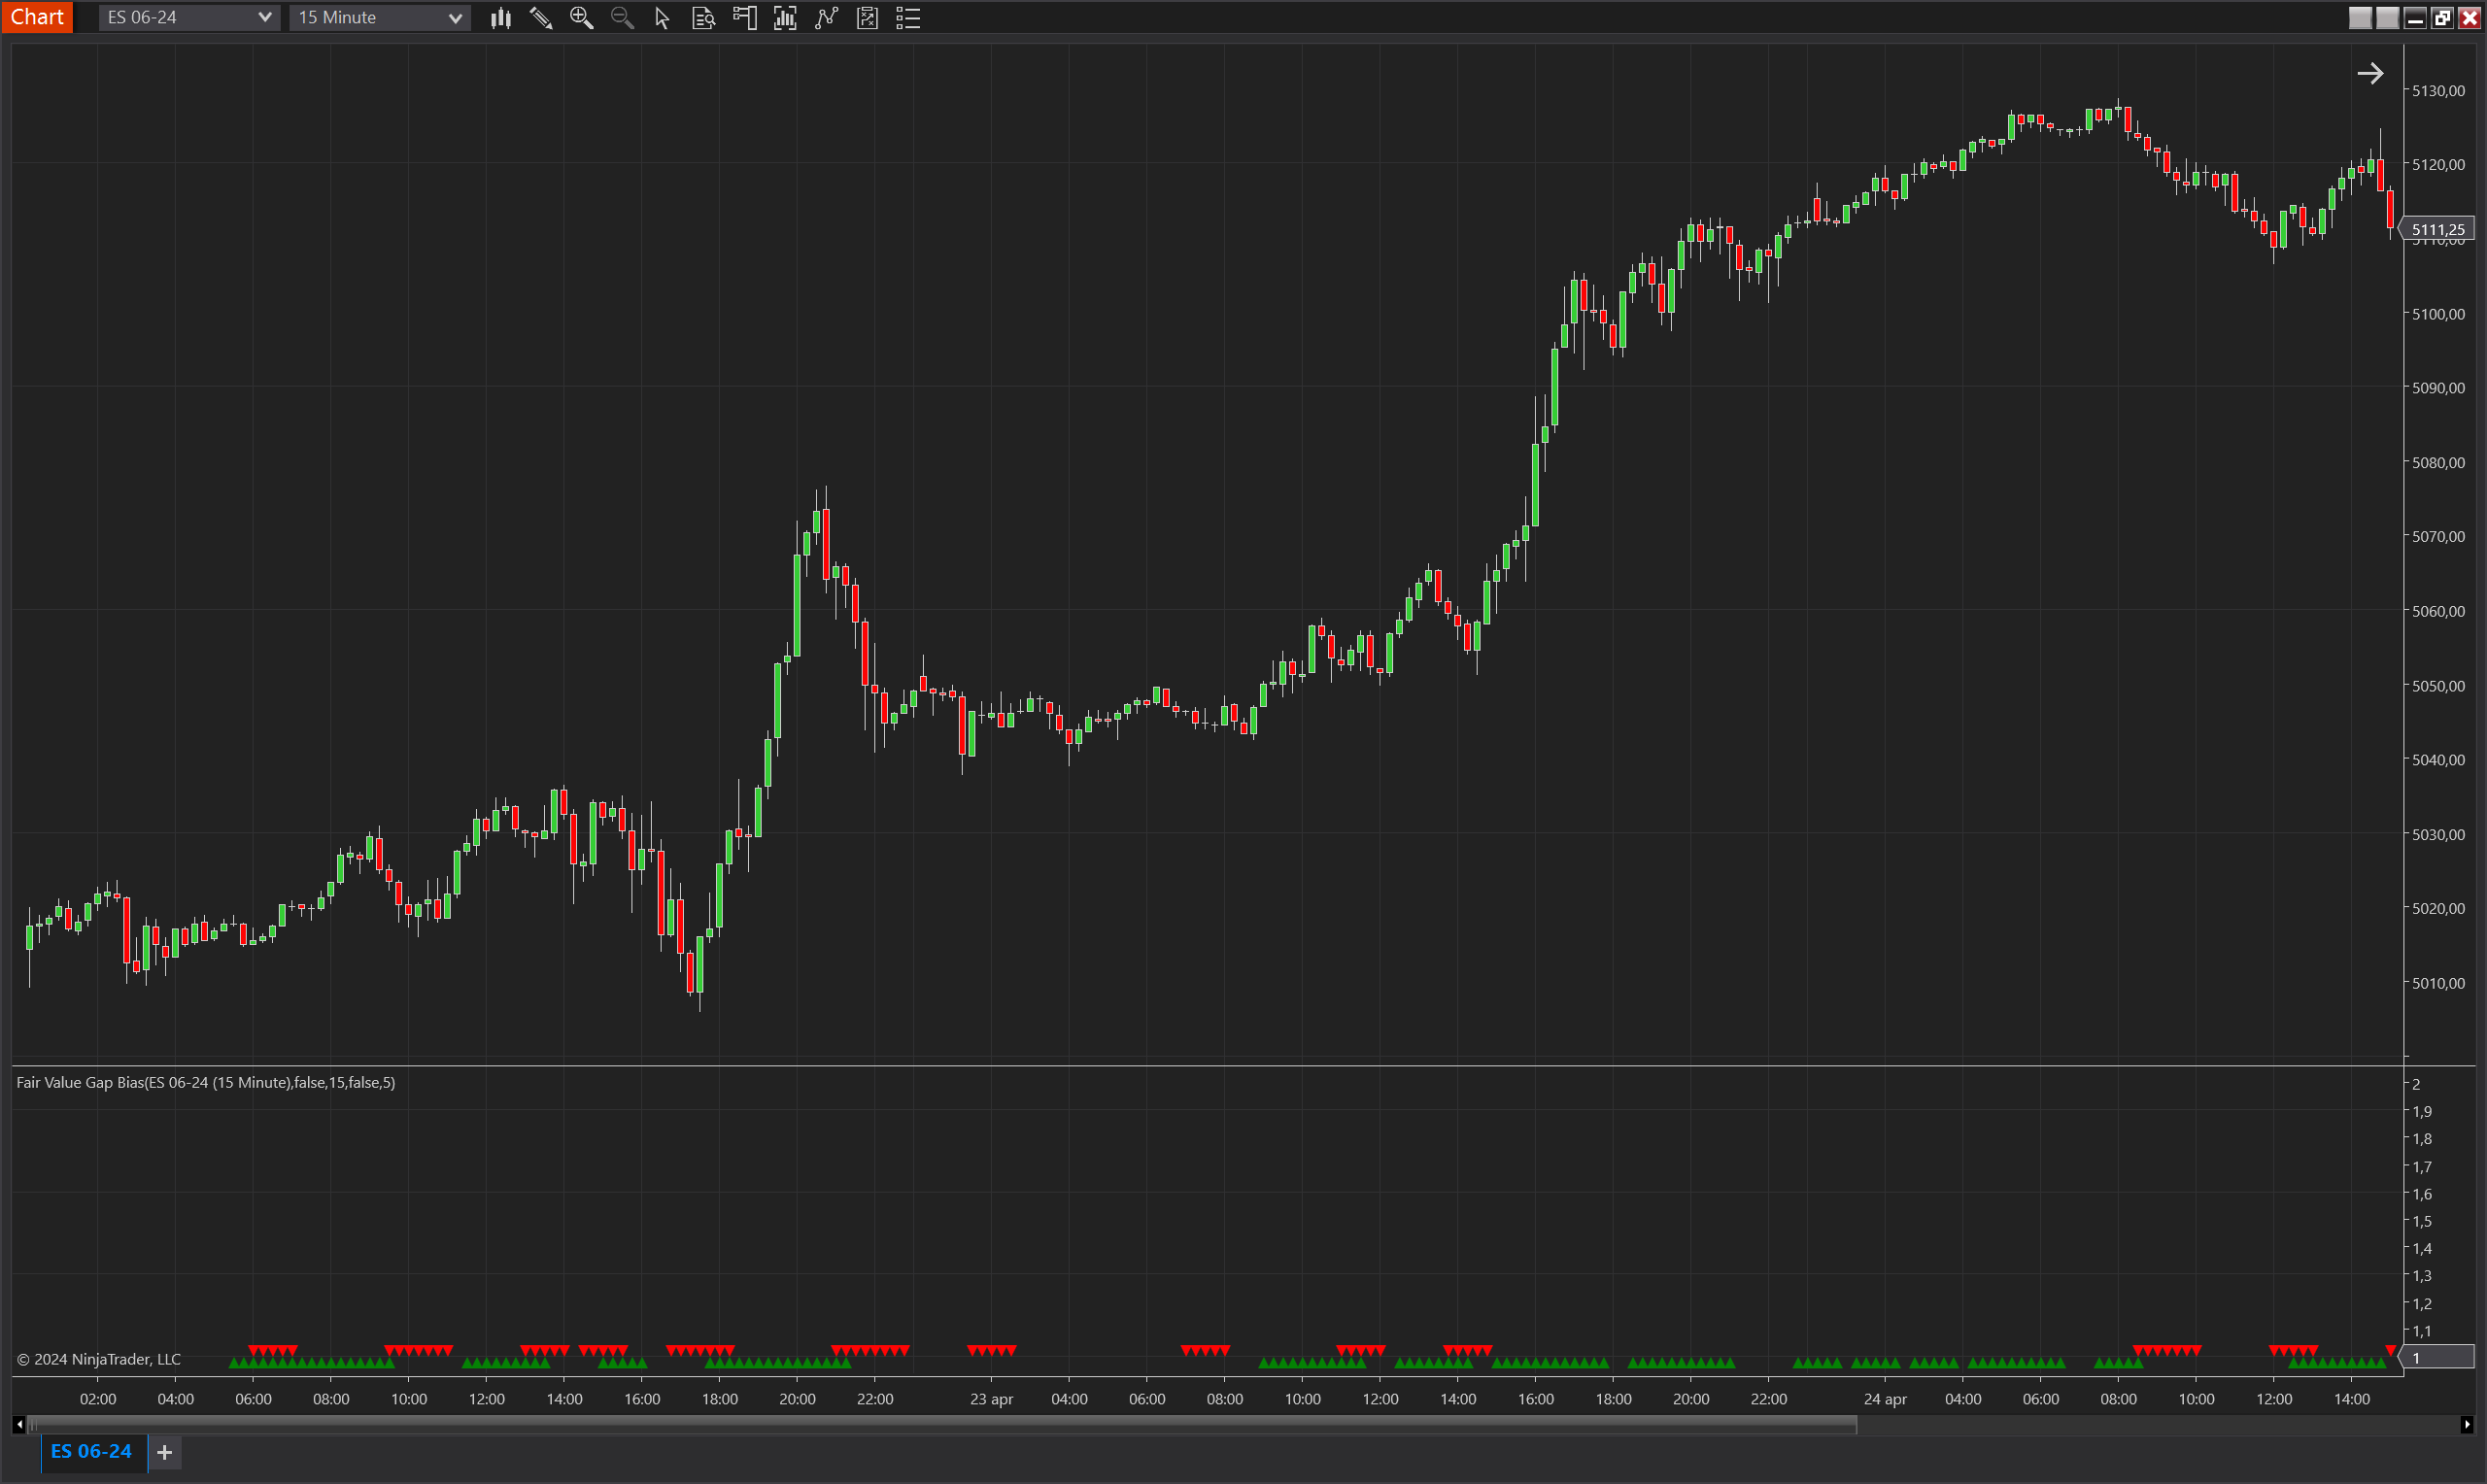Click the indicator value marker showing 1
The image size is (2487, 1484).
tap(2438, 1358)
